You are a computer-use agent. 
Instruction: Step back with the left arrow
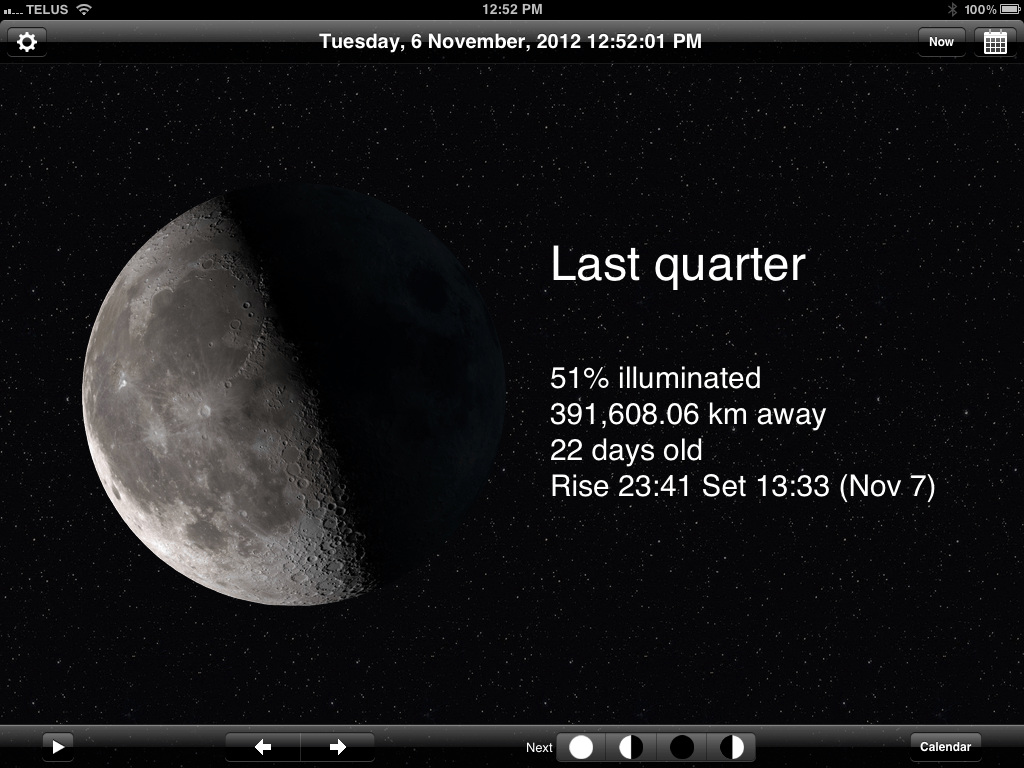[x=263, y=747]
